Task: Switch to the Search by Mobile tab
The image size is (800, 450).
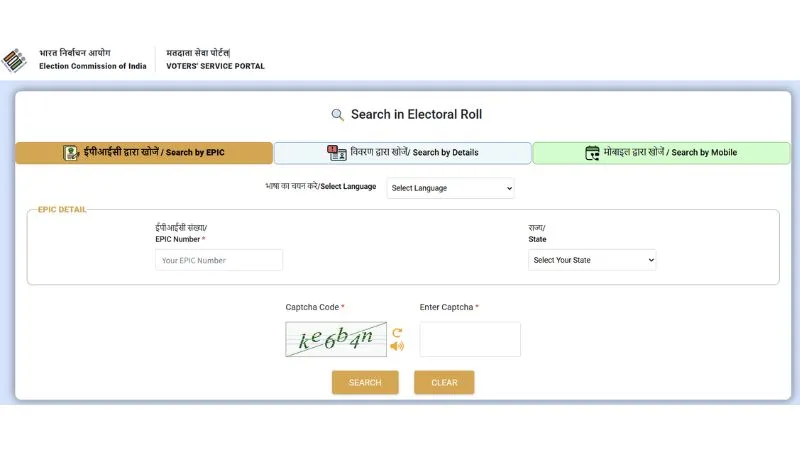Action: [661, 153]
